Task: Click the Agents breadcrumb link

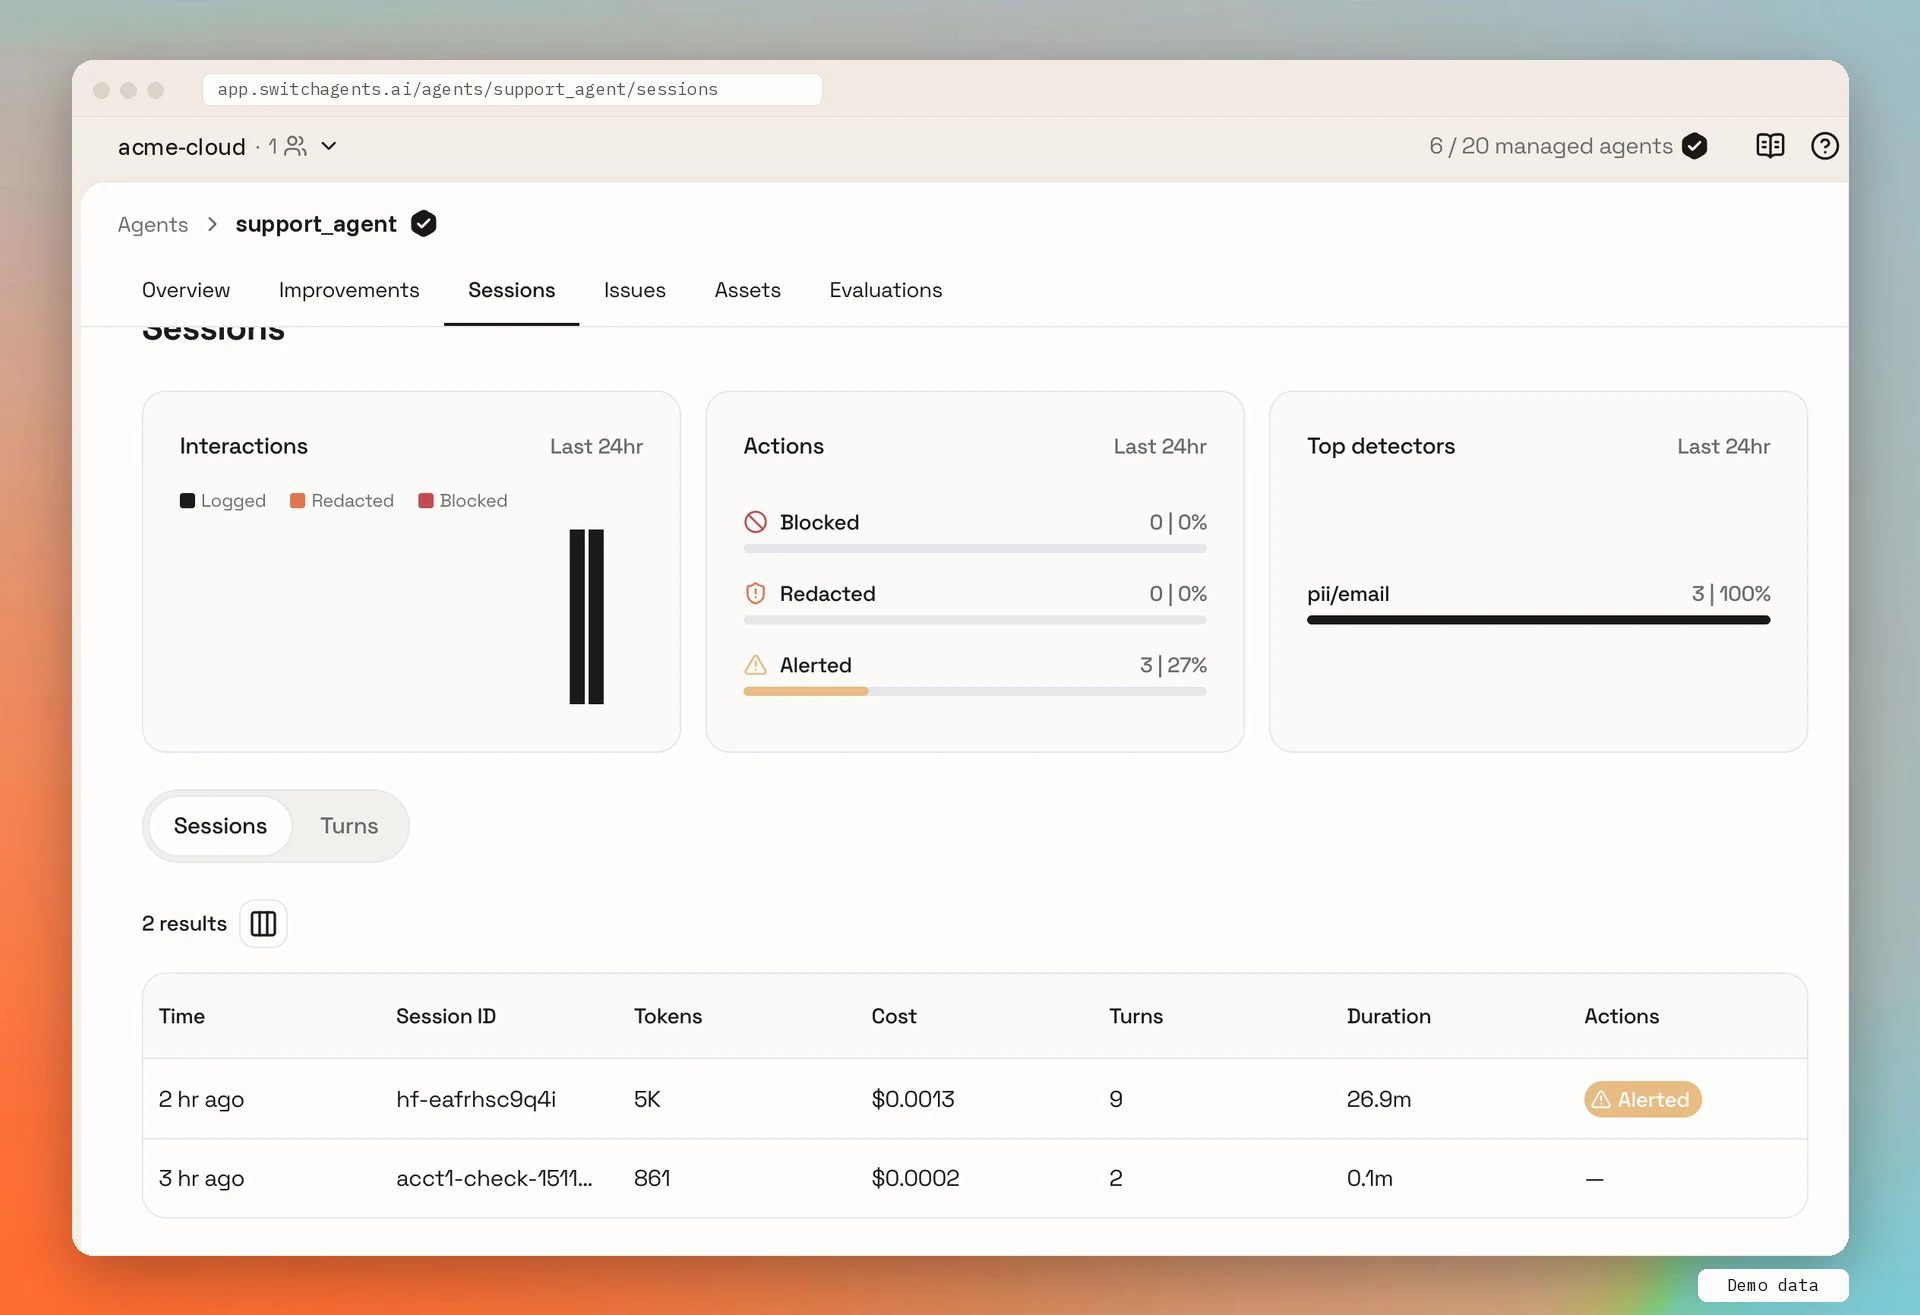Action: (x=153, y=224)
